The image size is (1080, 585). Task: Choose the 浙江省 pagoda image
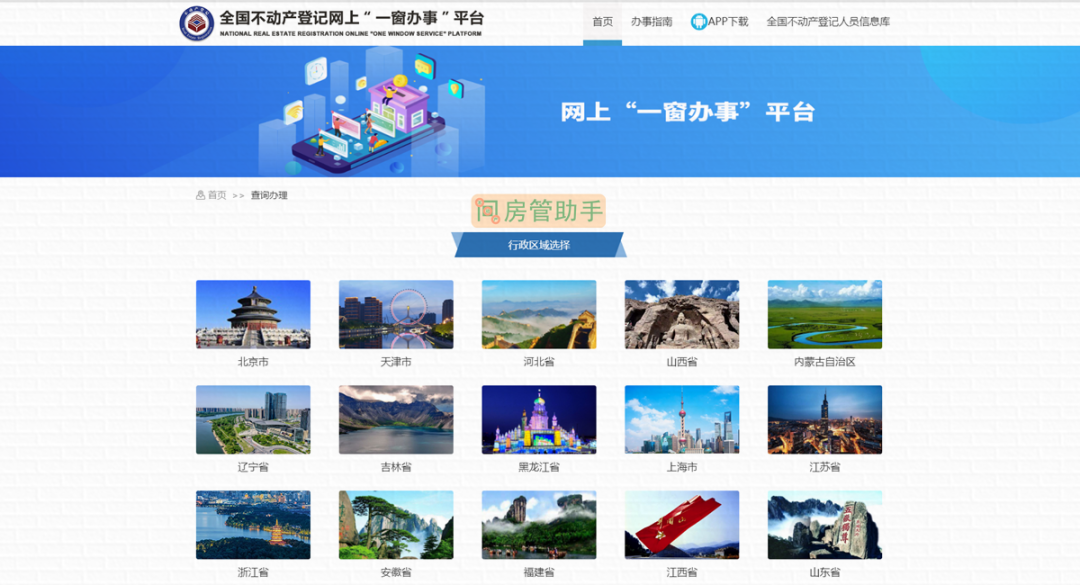tap(253, 524)
